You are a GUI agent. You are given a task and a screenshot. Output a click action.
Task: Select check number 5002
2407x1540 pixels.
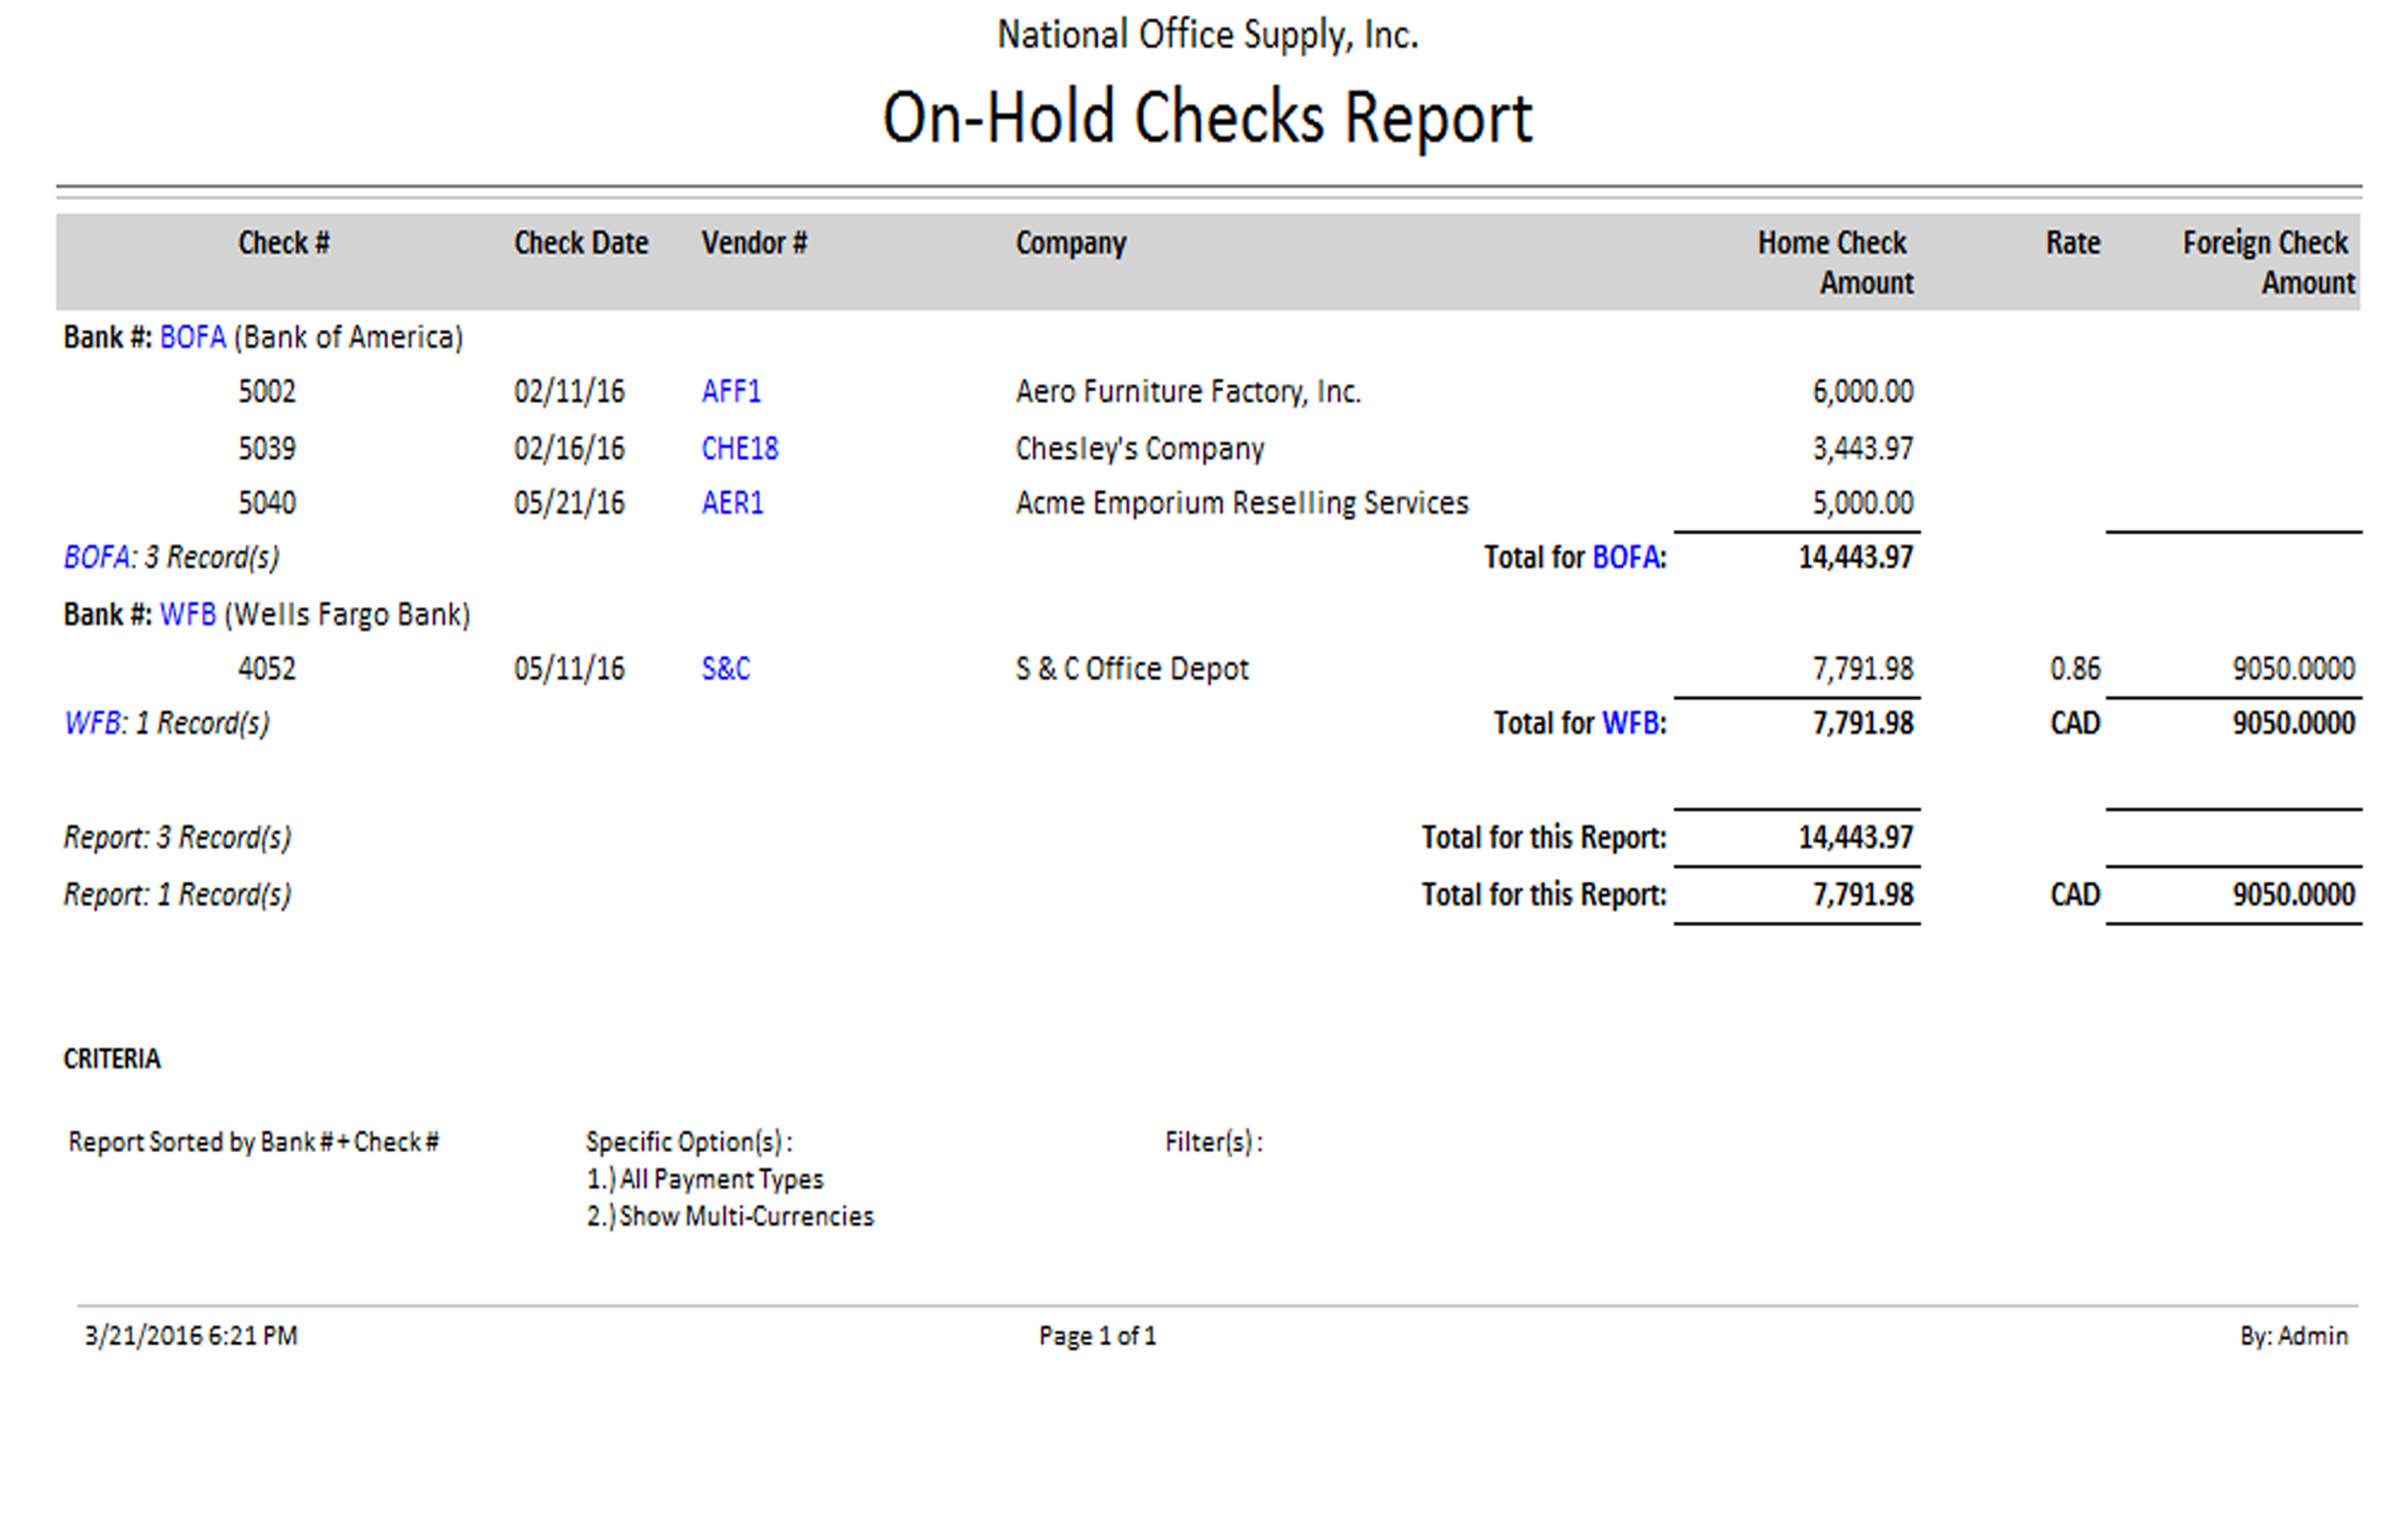pyautogui.click(x=266, y=391)
